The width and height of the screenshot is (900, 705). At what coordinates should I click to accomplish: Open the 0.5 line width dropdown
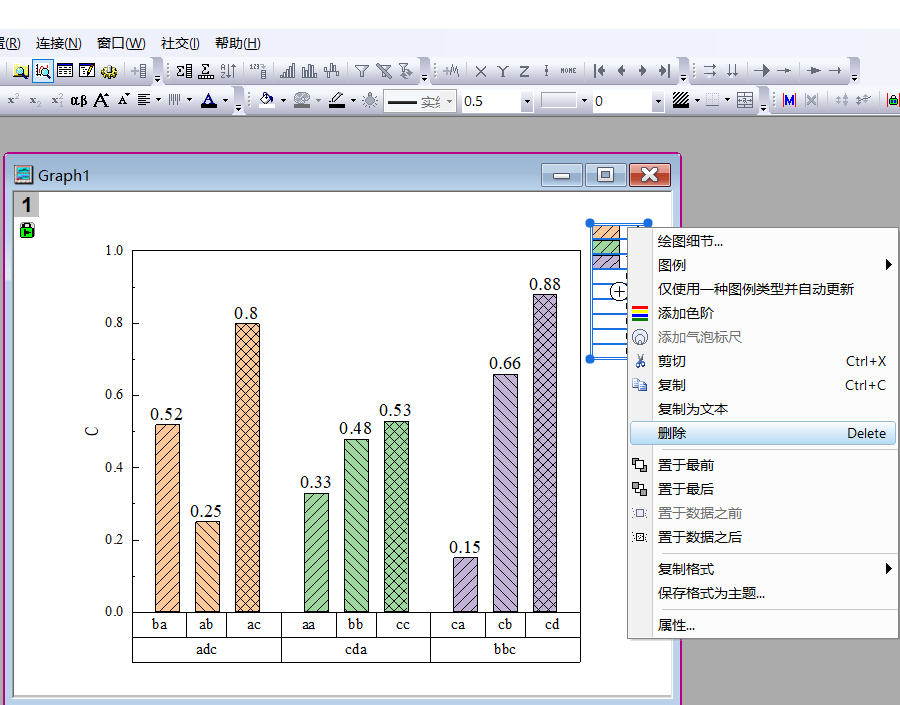[526, 102]
